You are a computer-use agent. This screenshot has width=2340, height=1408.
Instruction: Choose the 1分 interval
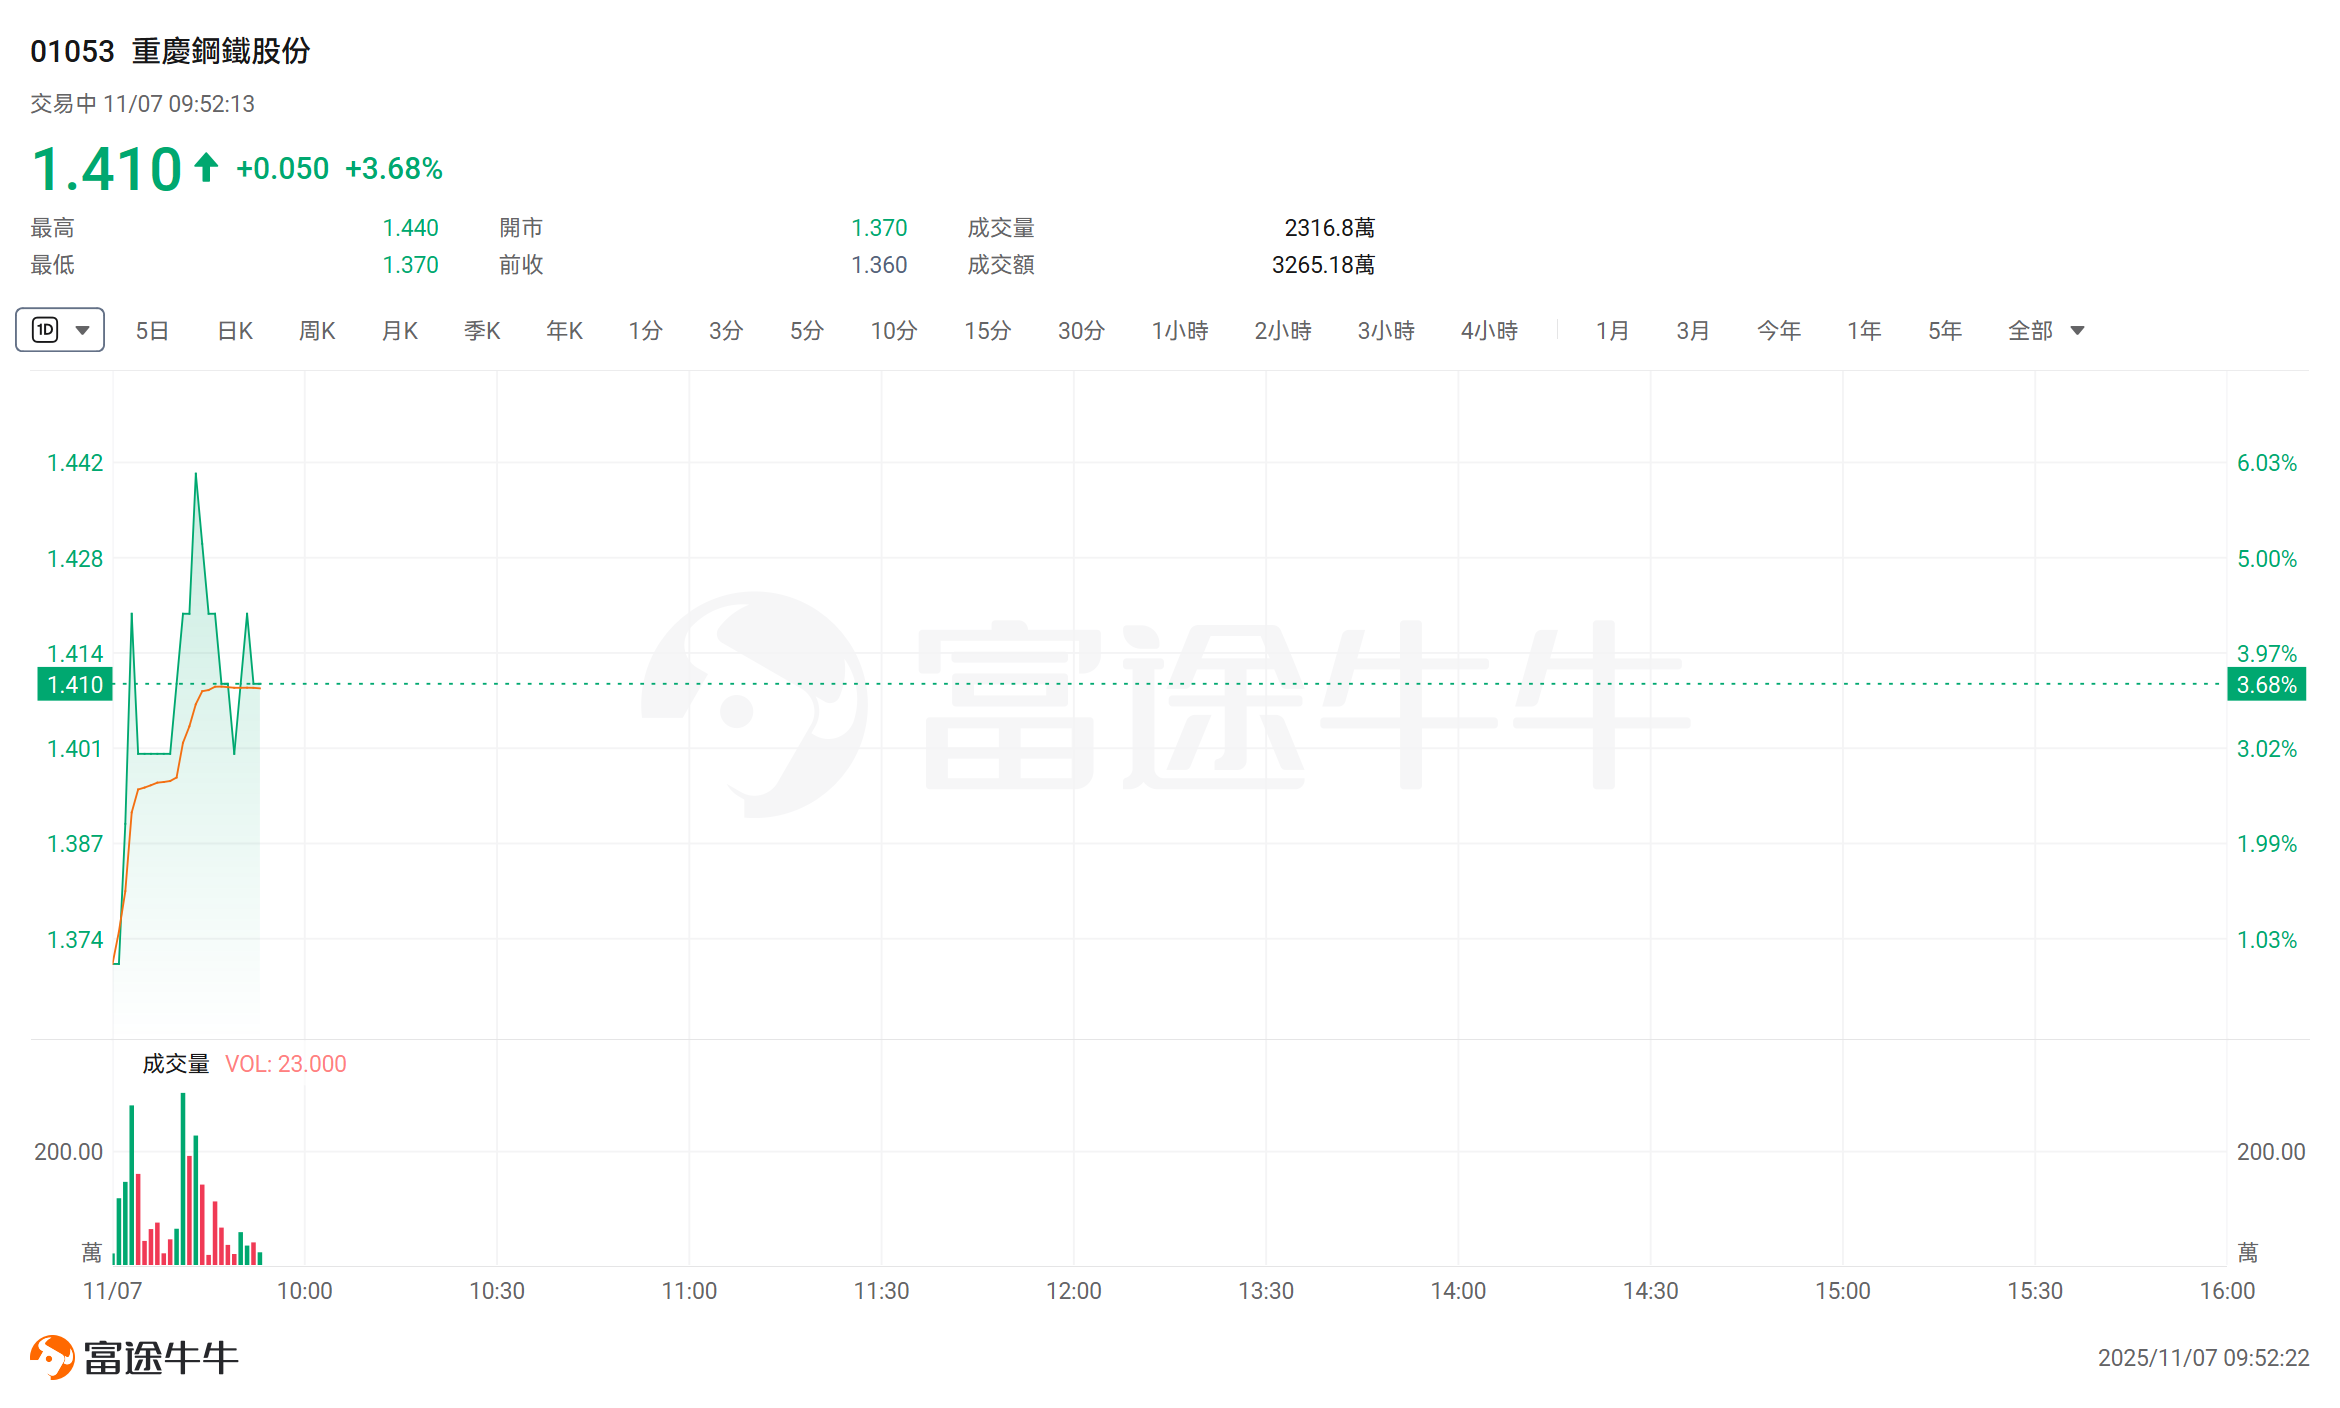645,331
